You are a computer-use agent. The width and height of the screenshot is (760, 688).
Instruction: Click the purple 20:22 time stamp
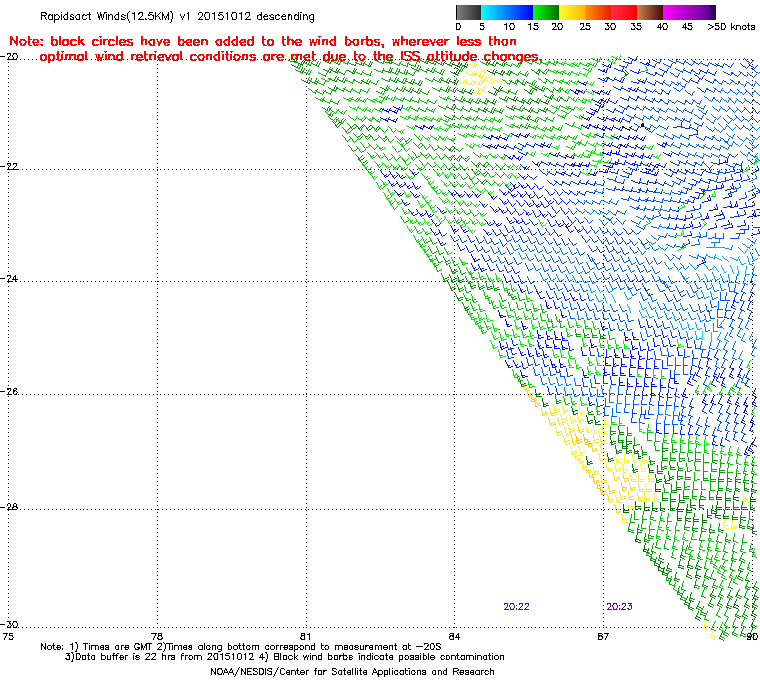point(516,607)
